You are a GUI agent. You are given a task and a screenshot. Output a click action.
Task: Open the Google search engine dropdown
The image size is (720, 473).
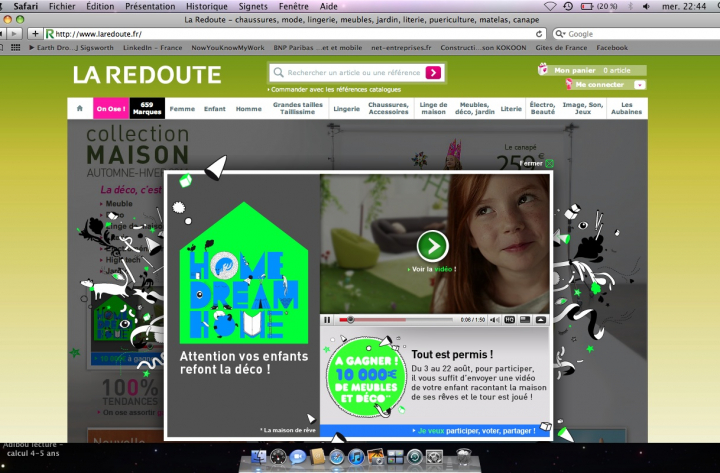(560, 34)
